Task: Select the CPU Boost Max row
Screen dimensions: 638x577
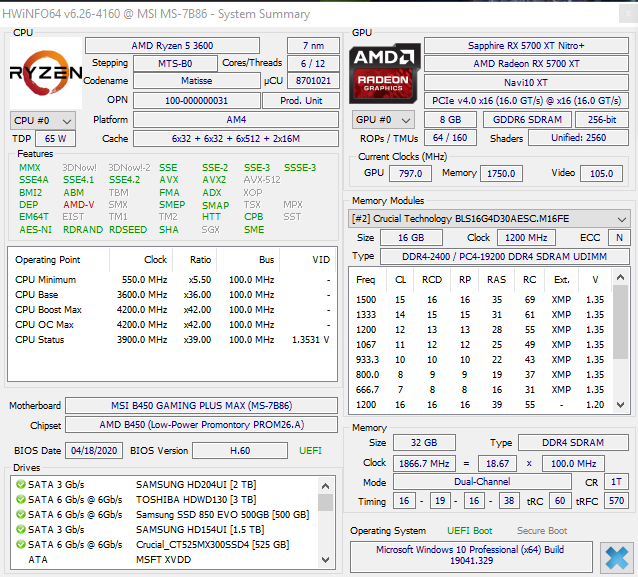Action: tap(172, 310)
